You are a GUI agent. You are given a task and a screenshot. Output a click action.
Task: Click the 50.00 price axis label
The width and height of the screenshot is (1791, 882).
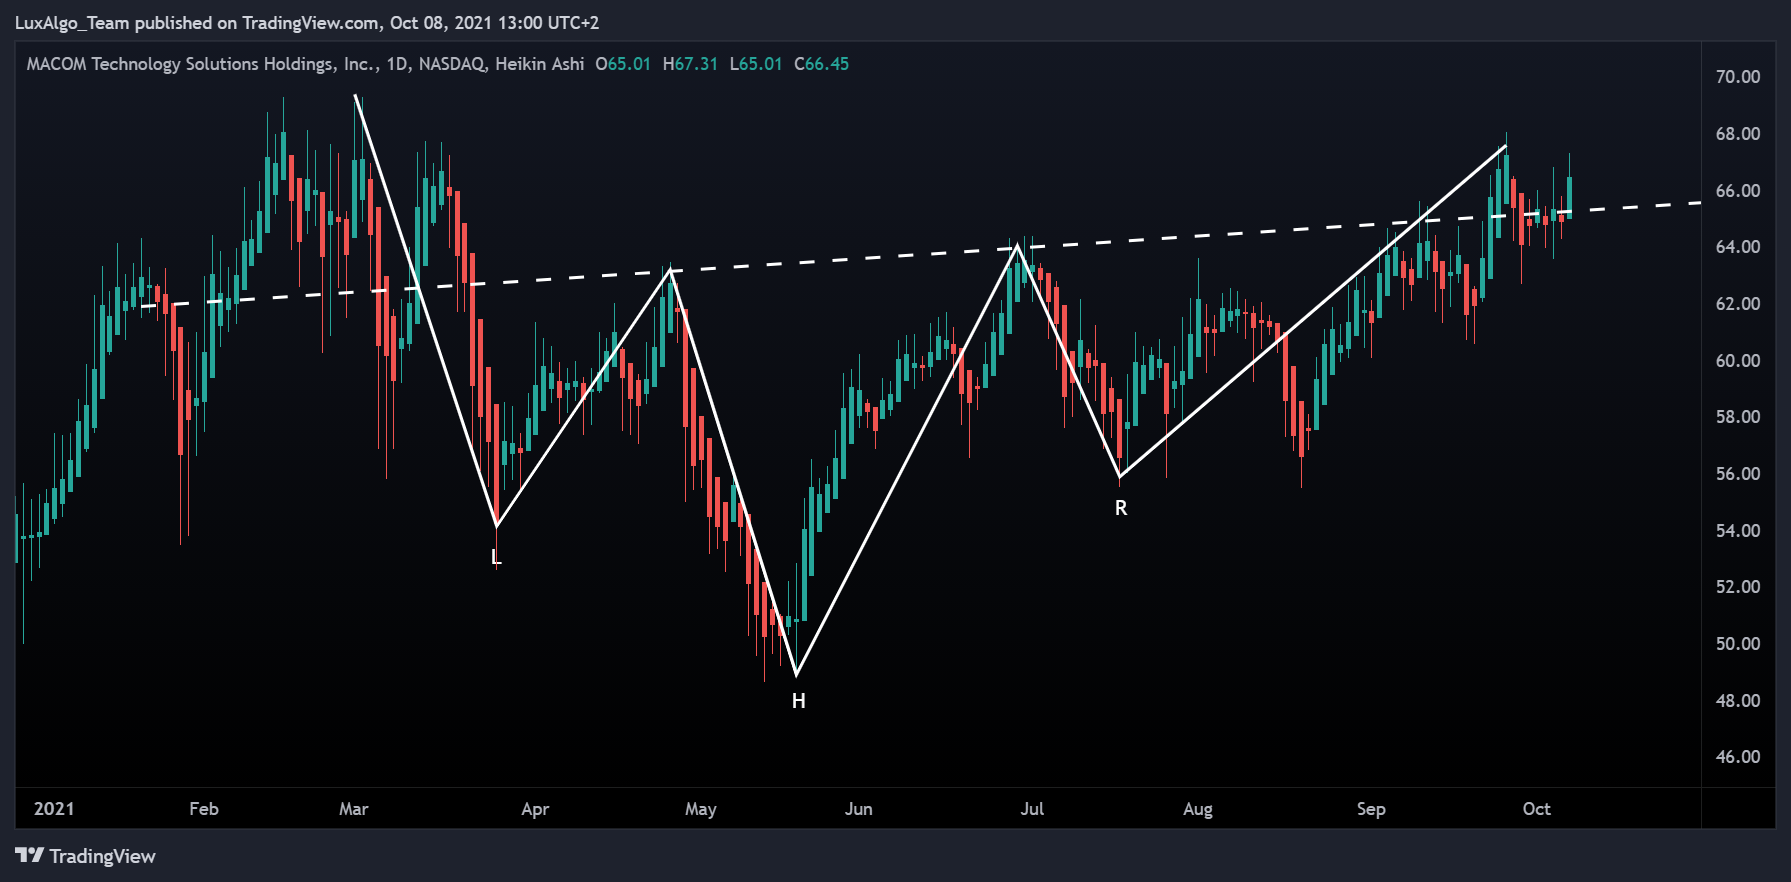(1738, 644)
